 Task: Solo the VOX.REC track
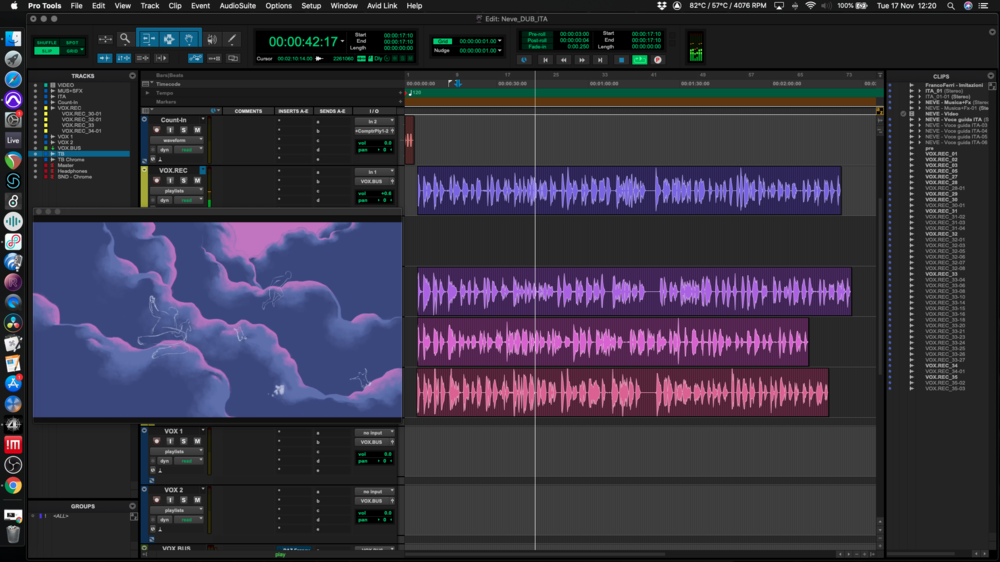pyautogui.click(x=184, y=181)
